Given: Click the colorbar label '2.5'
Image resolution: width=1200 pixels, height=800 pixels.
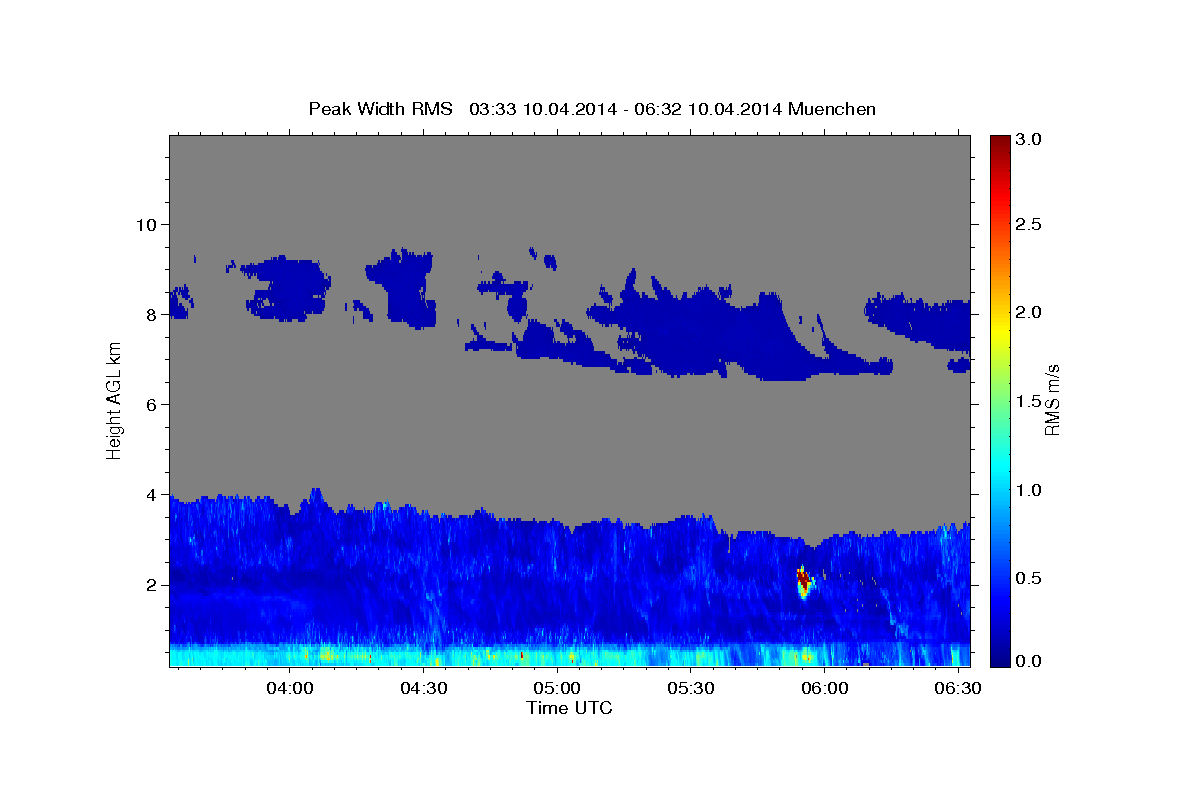Looking at the screenshot, I should [1029, 224].
